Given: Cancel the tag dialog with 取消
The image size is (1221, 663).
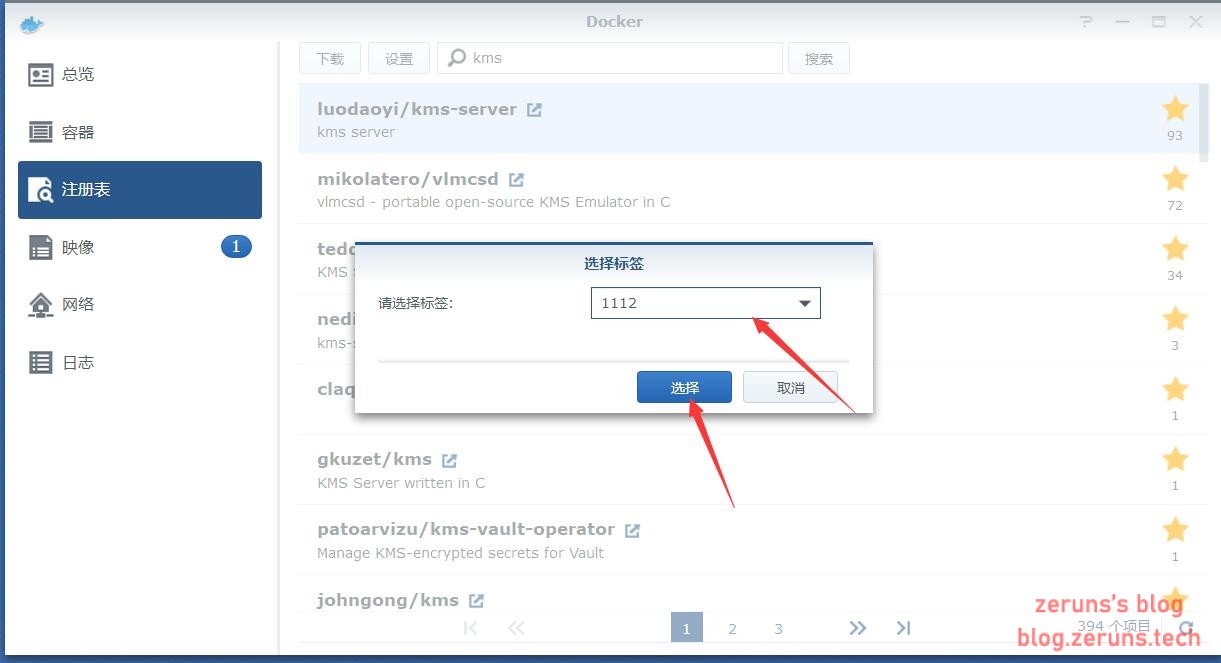Looking at the screenshot, I should point(790,388).
